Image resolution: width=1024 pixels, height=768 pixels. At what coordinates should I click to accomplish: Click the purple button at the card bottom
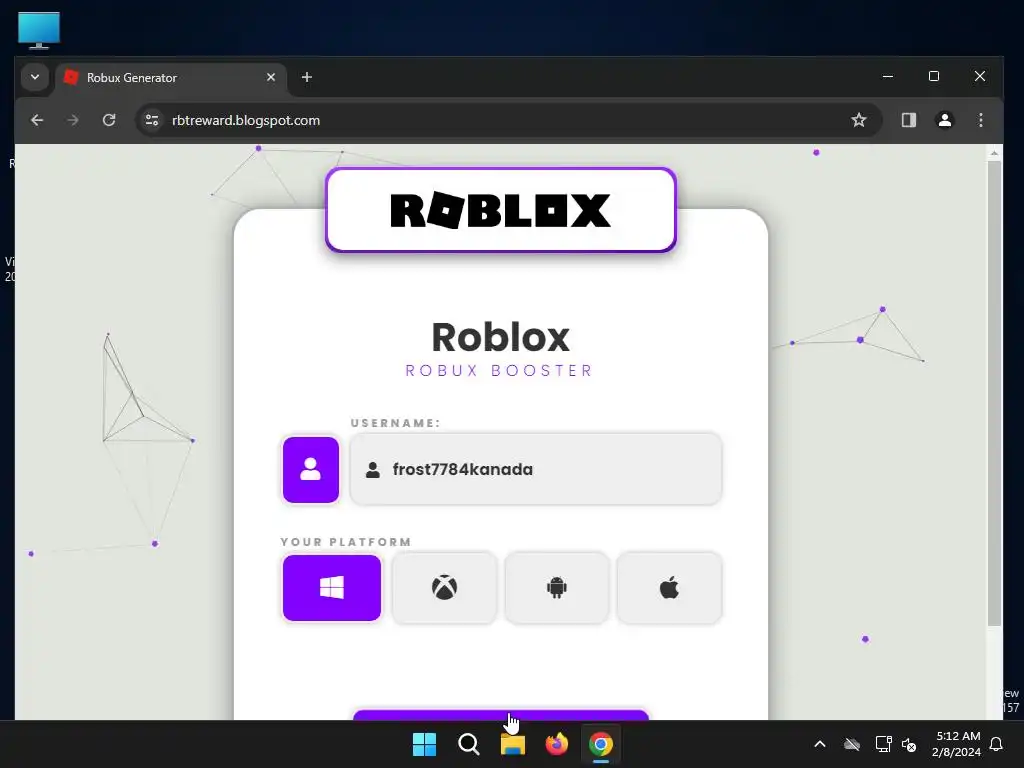501,715
